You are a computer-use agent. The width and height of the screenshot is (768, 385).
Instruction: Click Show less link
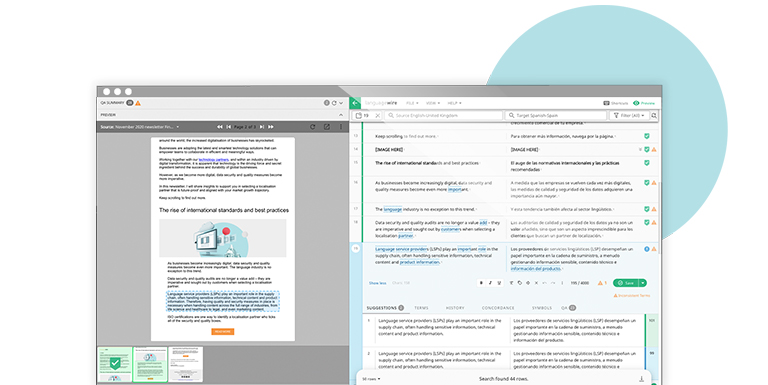point(377,283)
